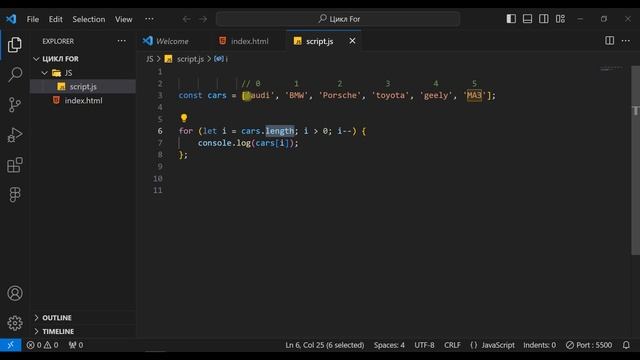The image size is (640, 360).
Task: Change encoding via UTF-8 status item
Action: point(424,345)
